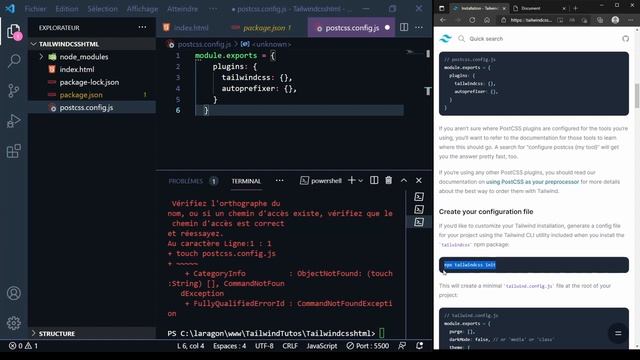
Task: Change end of line sequence CRLF
Action: (290, 346)
